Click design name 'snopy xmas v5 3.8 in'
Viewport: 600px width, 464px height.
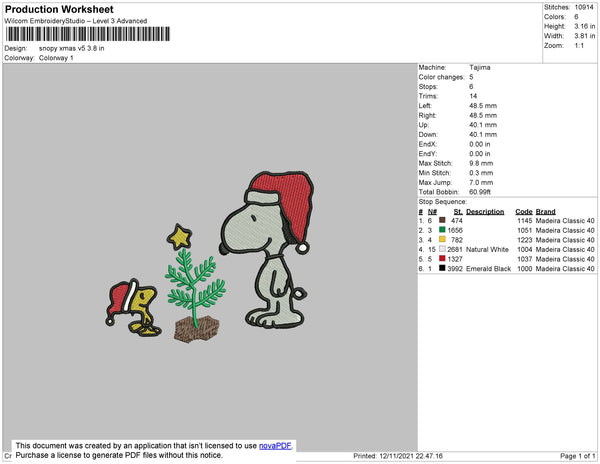pos(72,49)
